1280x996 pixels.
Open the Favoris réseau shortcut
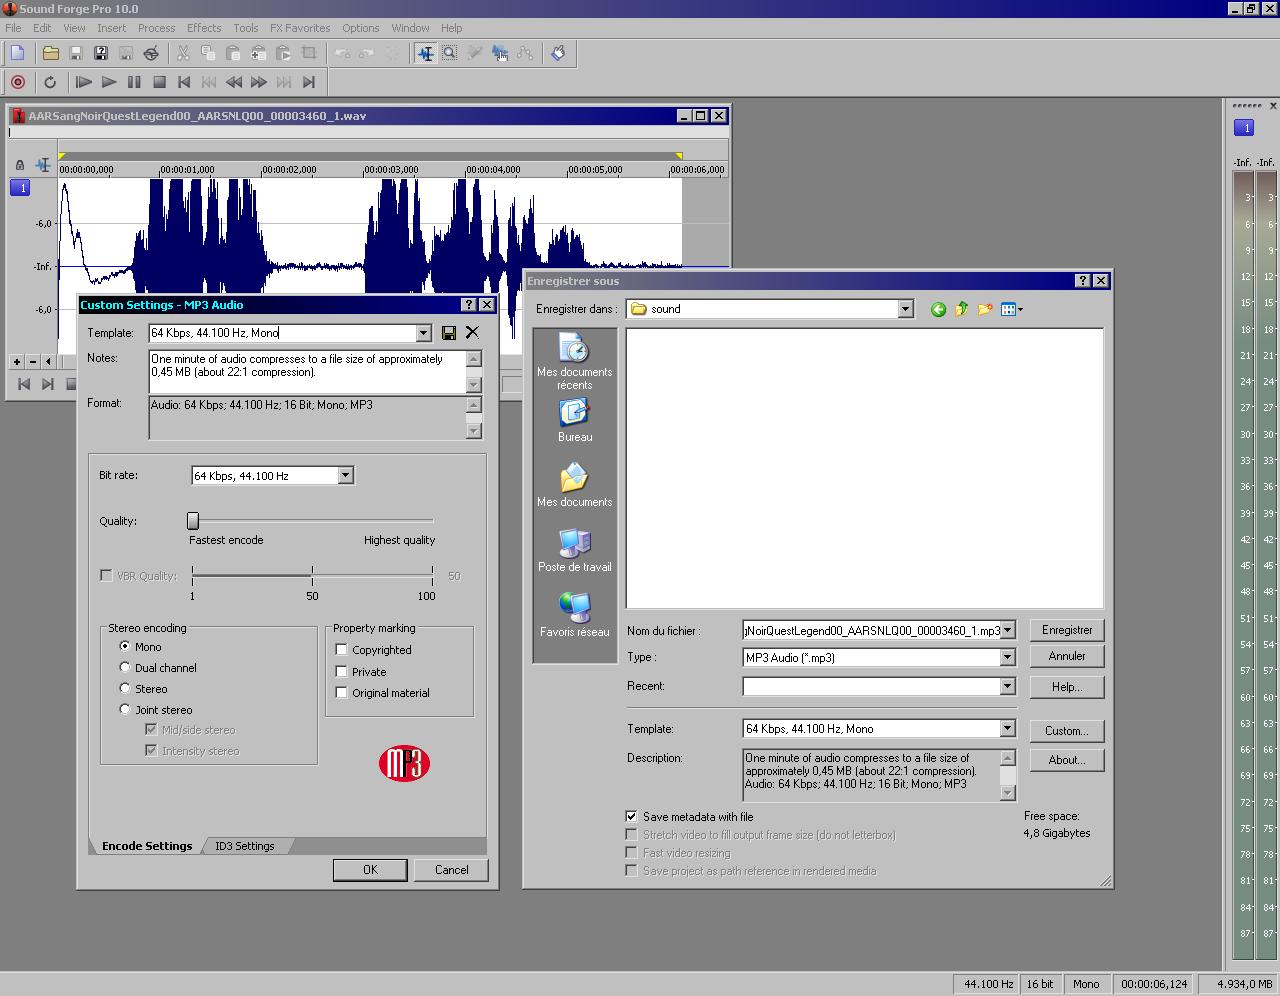[574, 615]
